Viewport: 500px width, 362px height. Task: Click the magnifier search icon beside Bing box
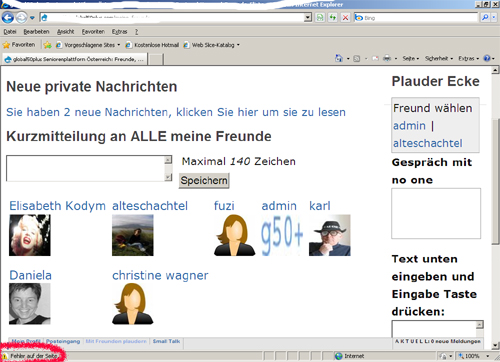[x=485, y=17]
